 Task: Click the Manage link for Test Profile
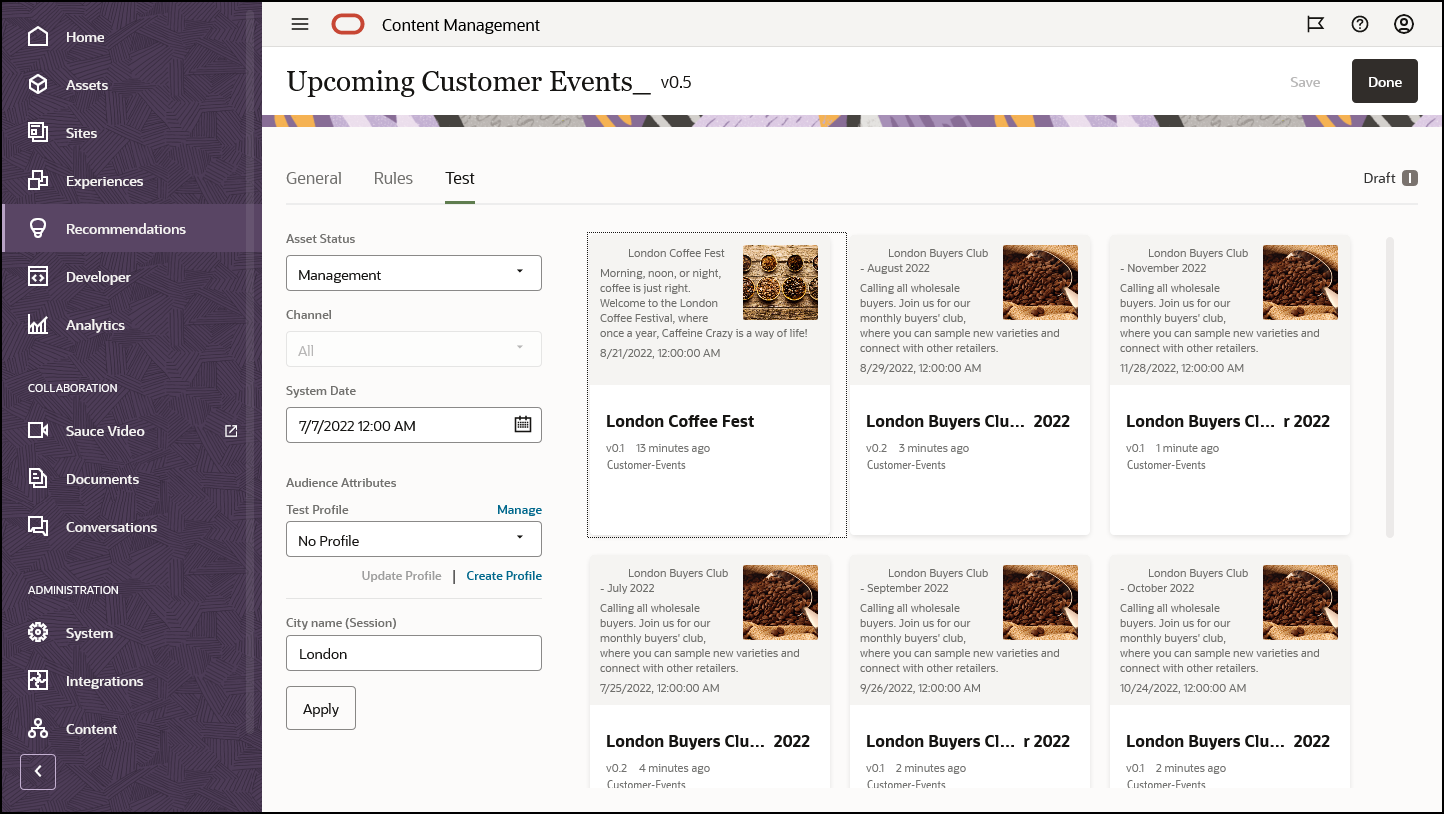519,510
